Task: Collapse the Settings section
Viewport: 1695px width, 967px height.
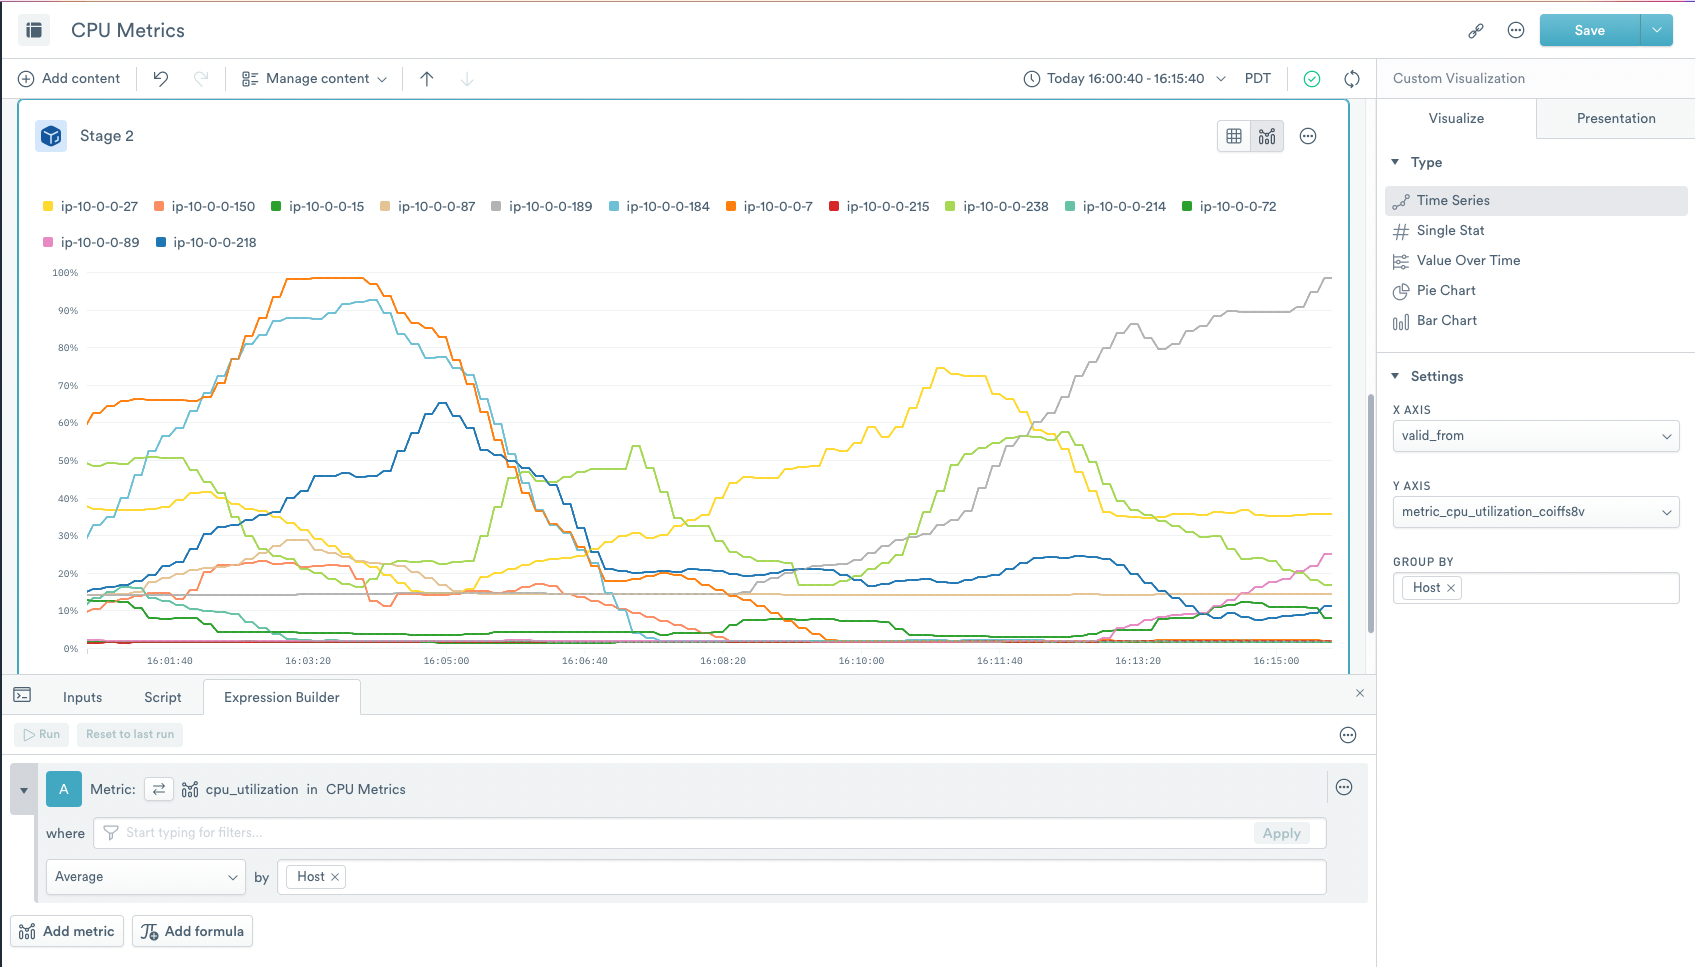Action: (1395, 376)
